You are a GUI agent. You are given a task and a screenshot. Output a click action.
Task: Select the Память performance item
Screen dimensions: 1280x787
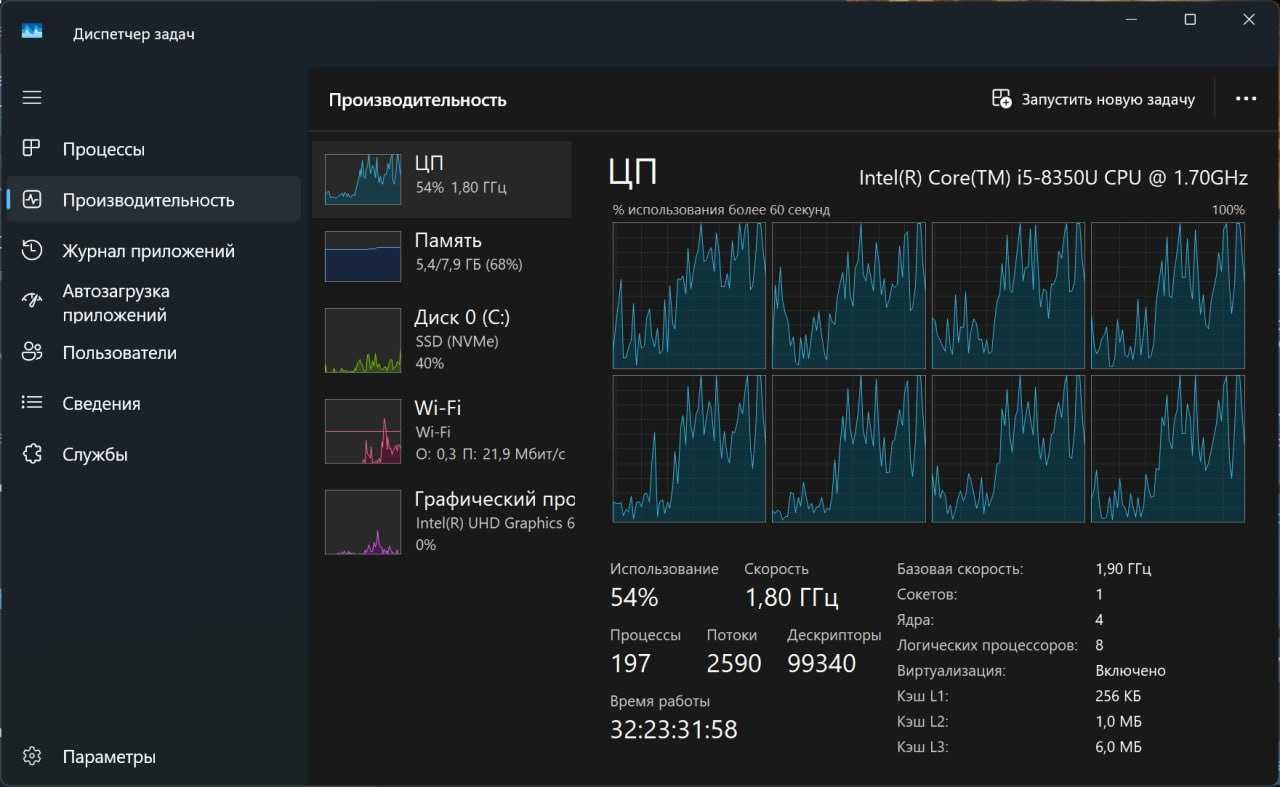(442, 256)
